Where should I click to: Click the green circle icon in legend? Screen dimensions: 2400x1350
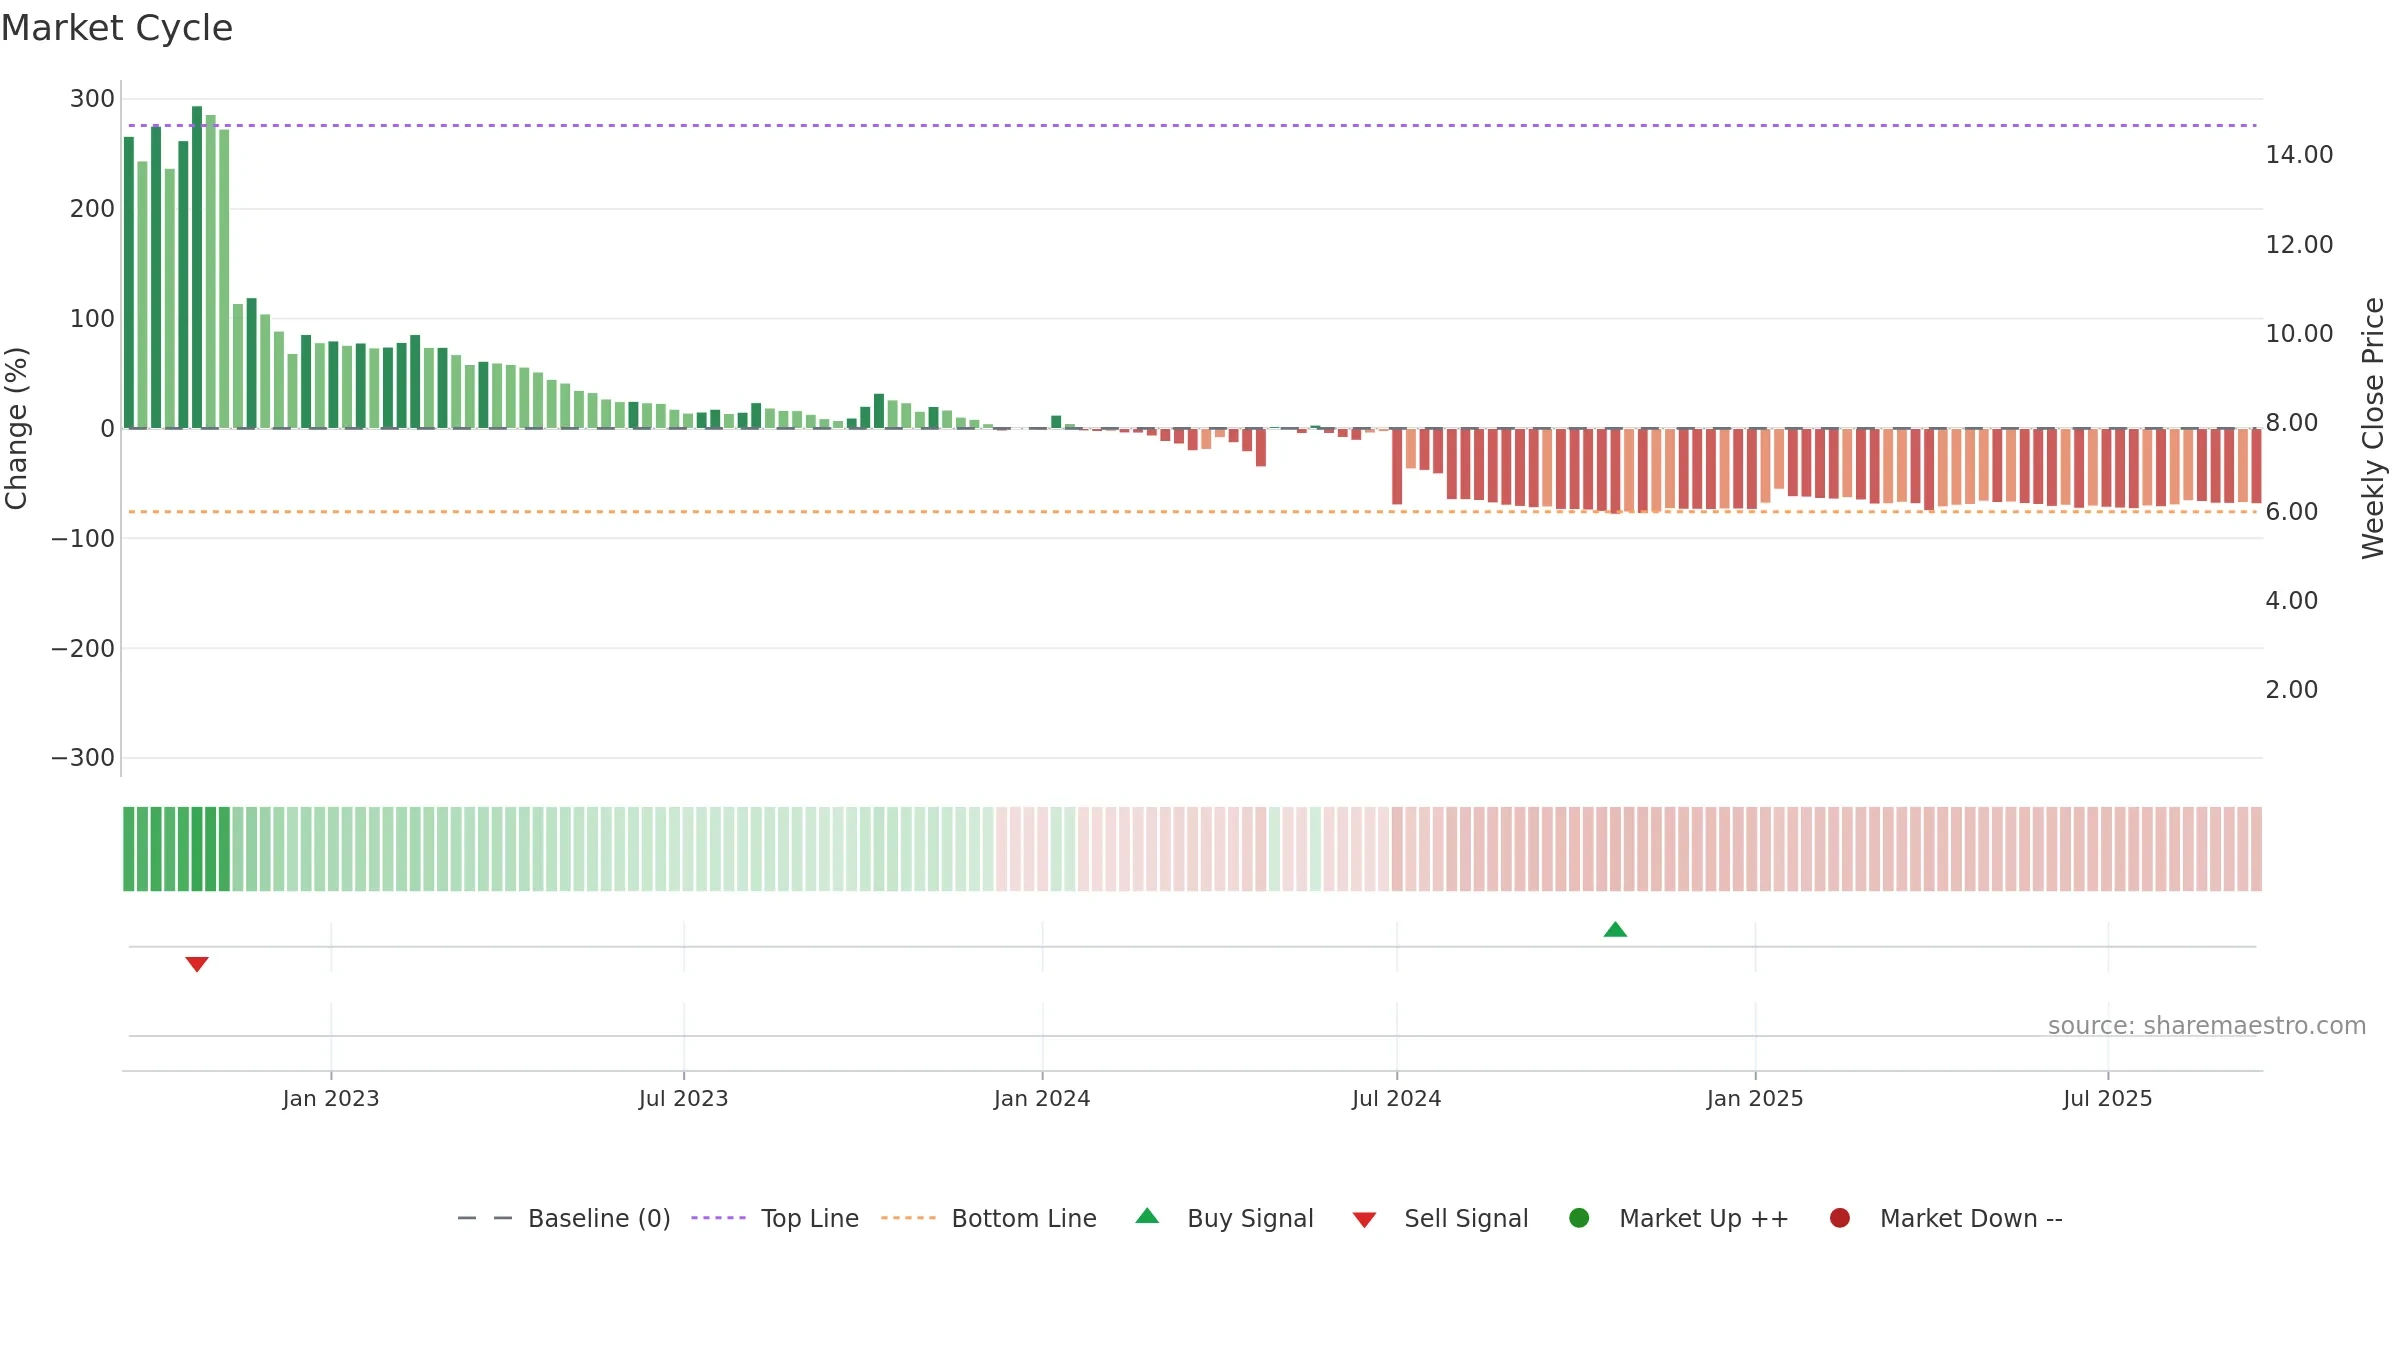coord(1579,1218)
